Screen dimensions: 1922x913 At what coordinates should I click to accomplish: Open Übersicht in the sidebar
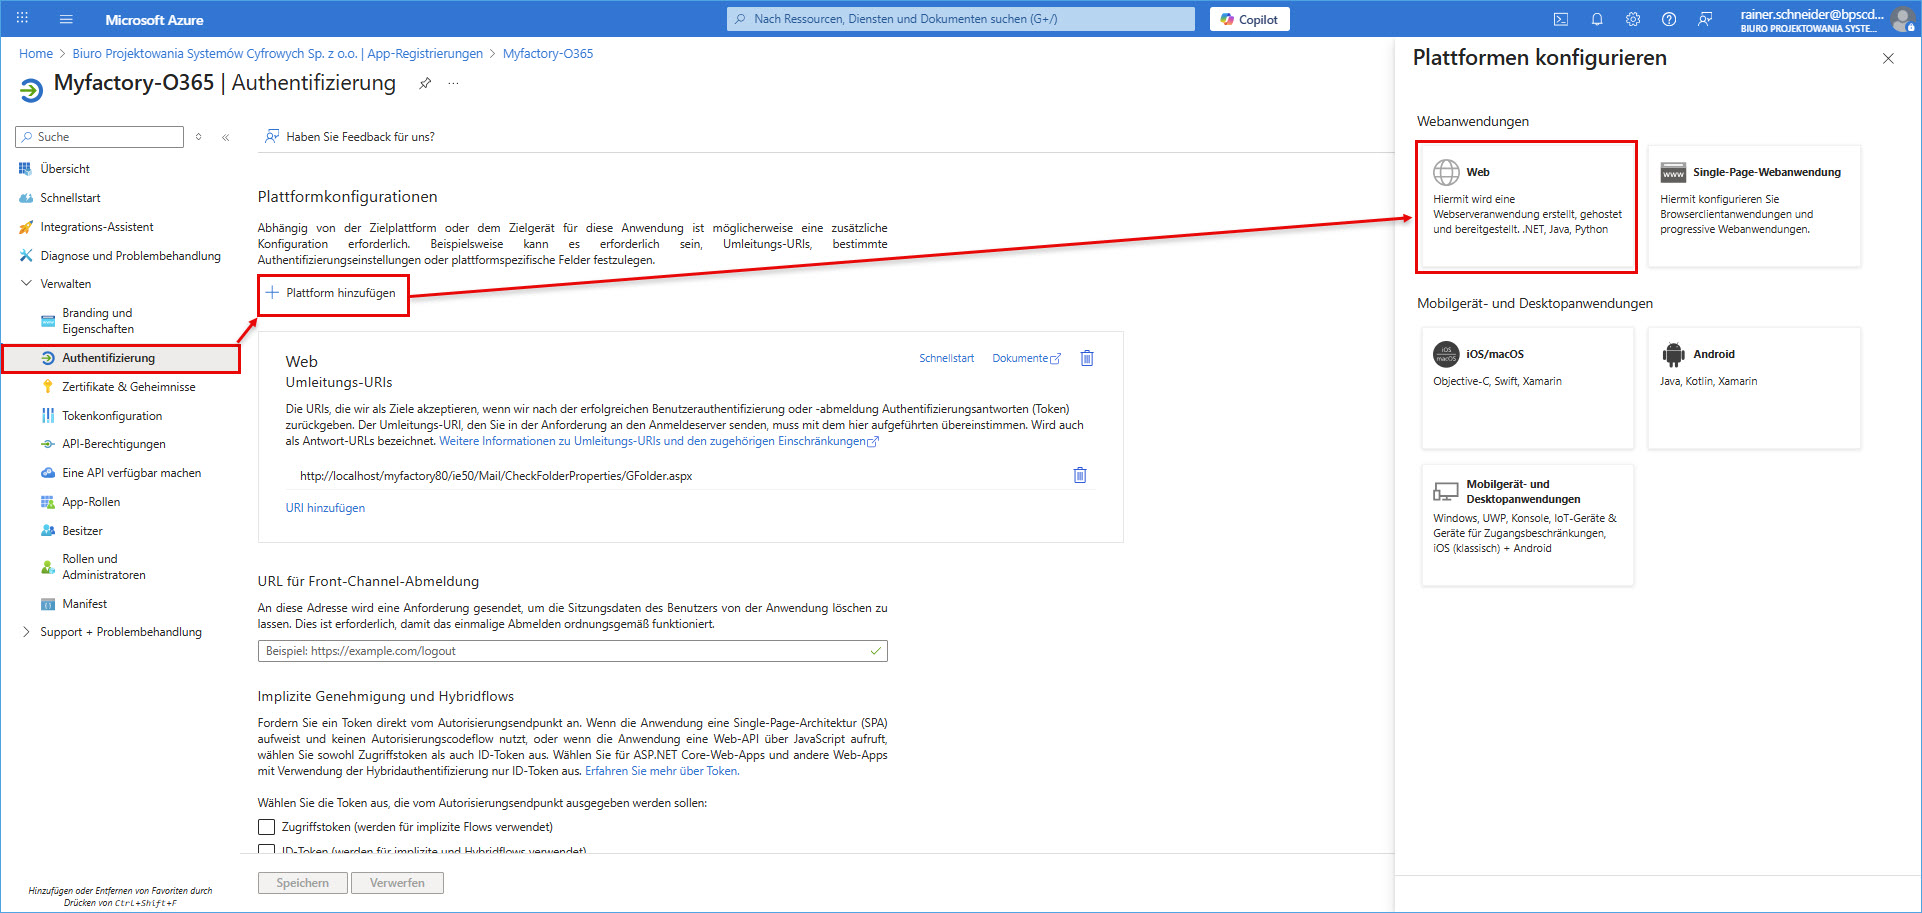(65, 169)
